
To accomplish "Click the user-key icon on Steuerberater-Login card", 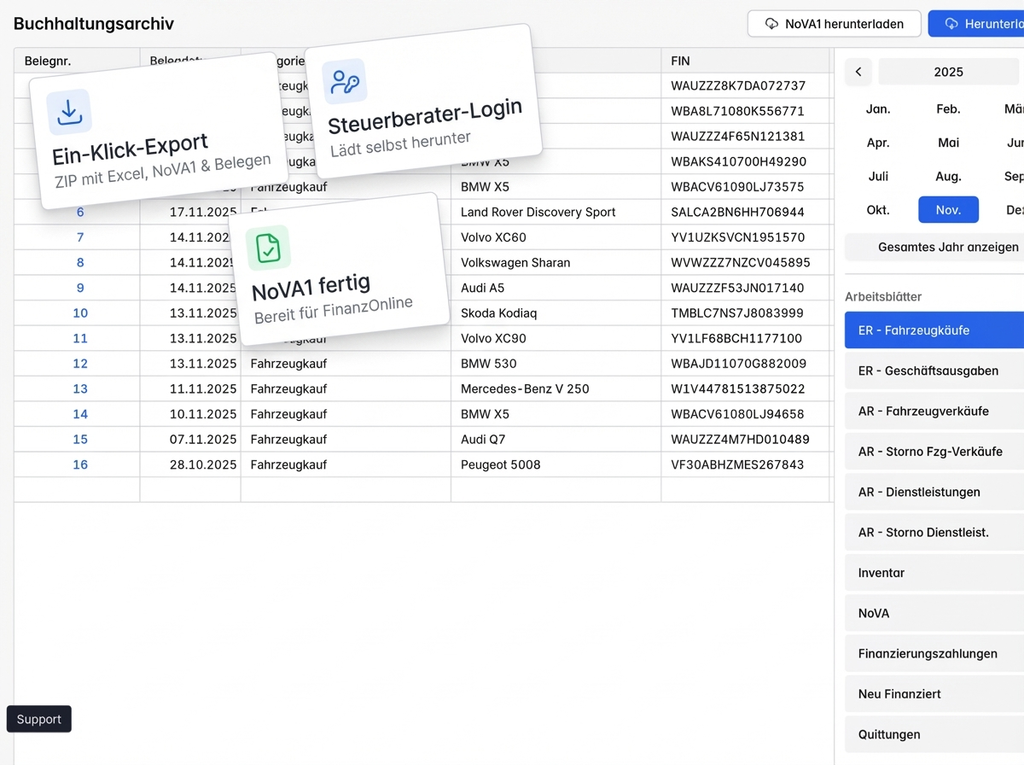I will (344, 82).
